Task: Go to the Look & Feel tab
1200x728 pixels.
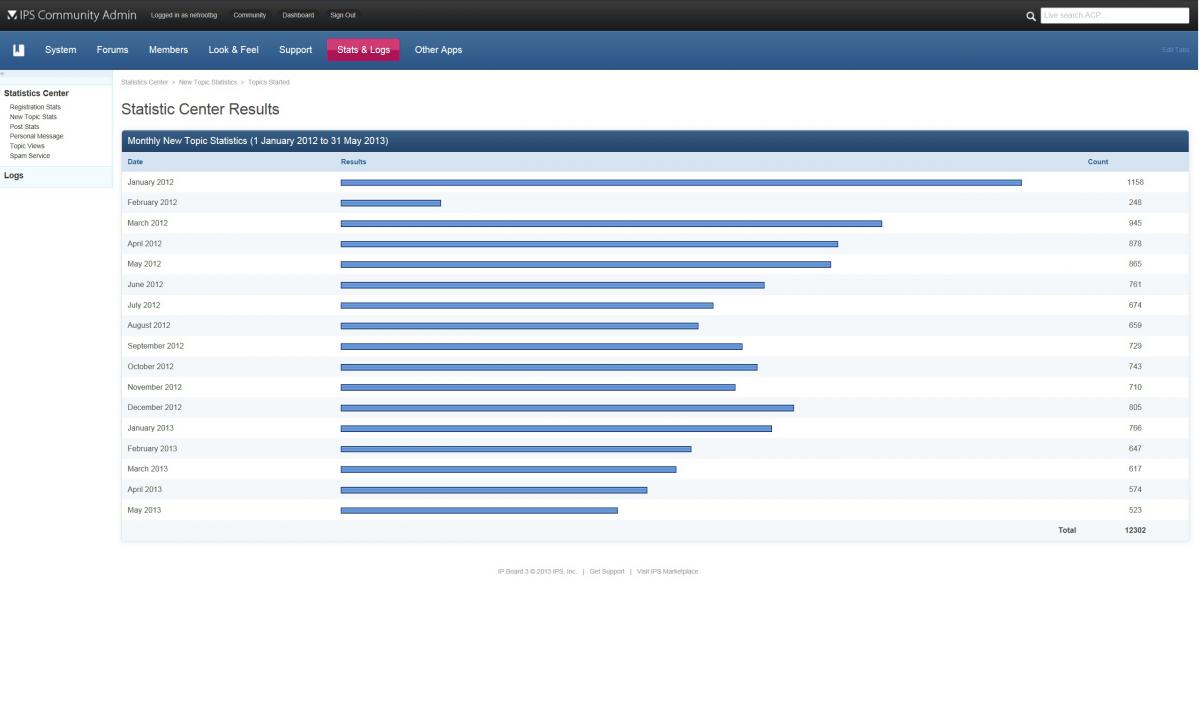Action: 233,50
